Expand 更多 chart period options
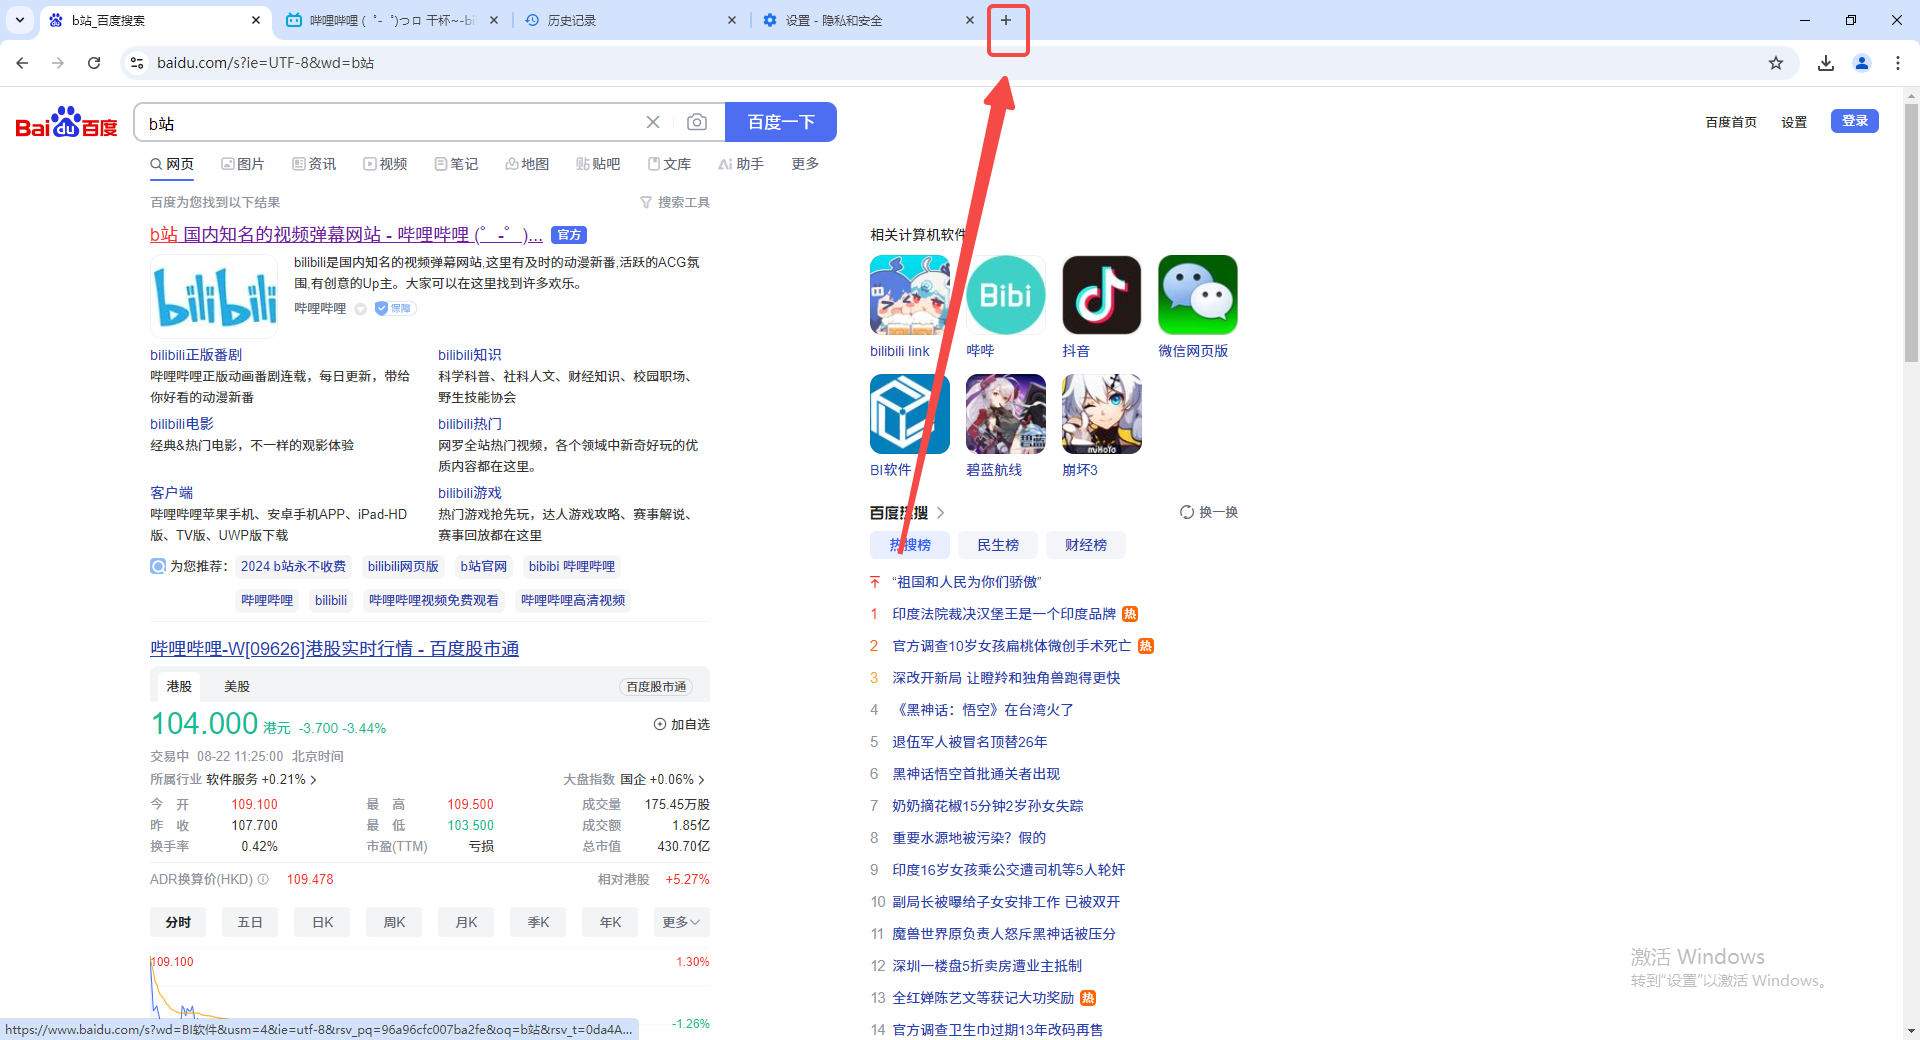This screenshot has width=1920, height=1040. [682, 922]
